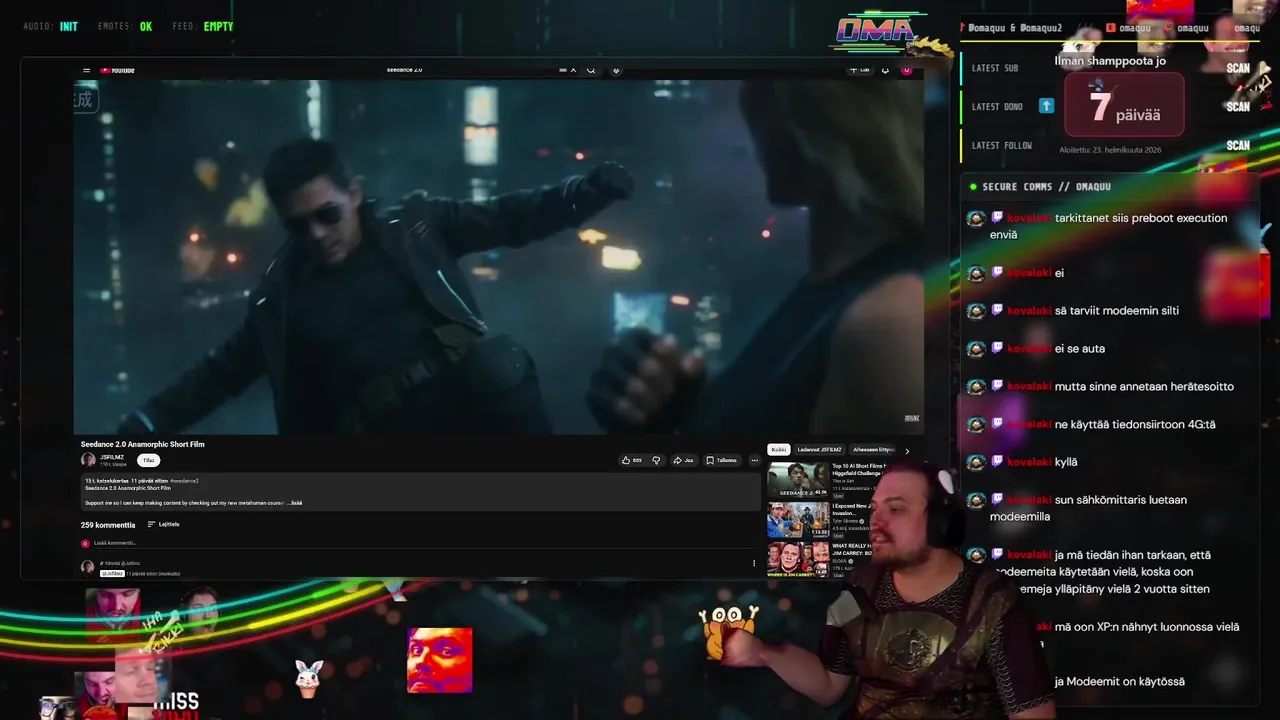The width and height of the screenshot is (1280, 720).
Task: Click the red pixelated face emote
Action: coord(440,660)
